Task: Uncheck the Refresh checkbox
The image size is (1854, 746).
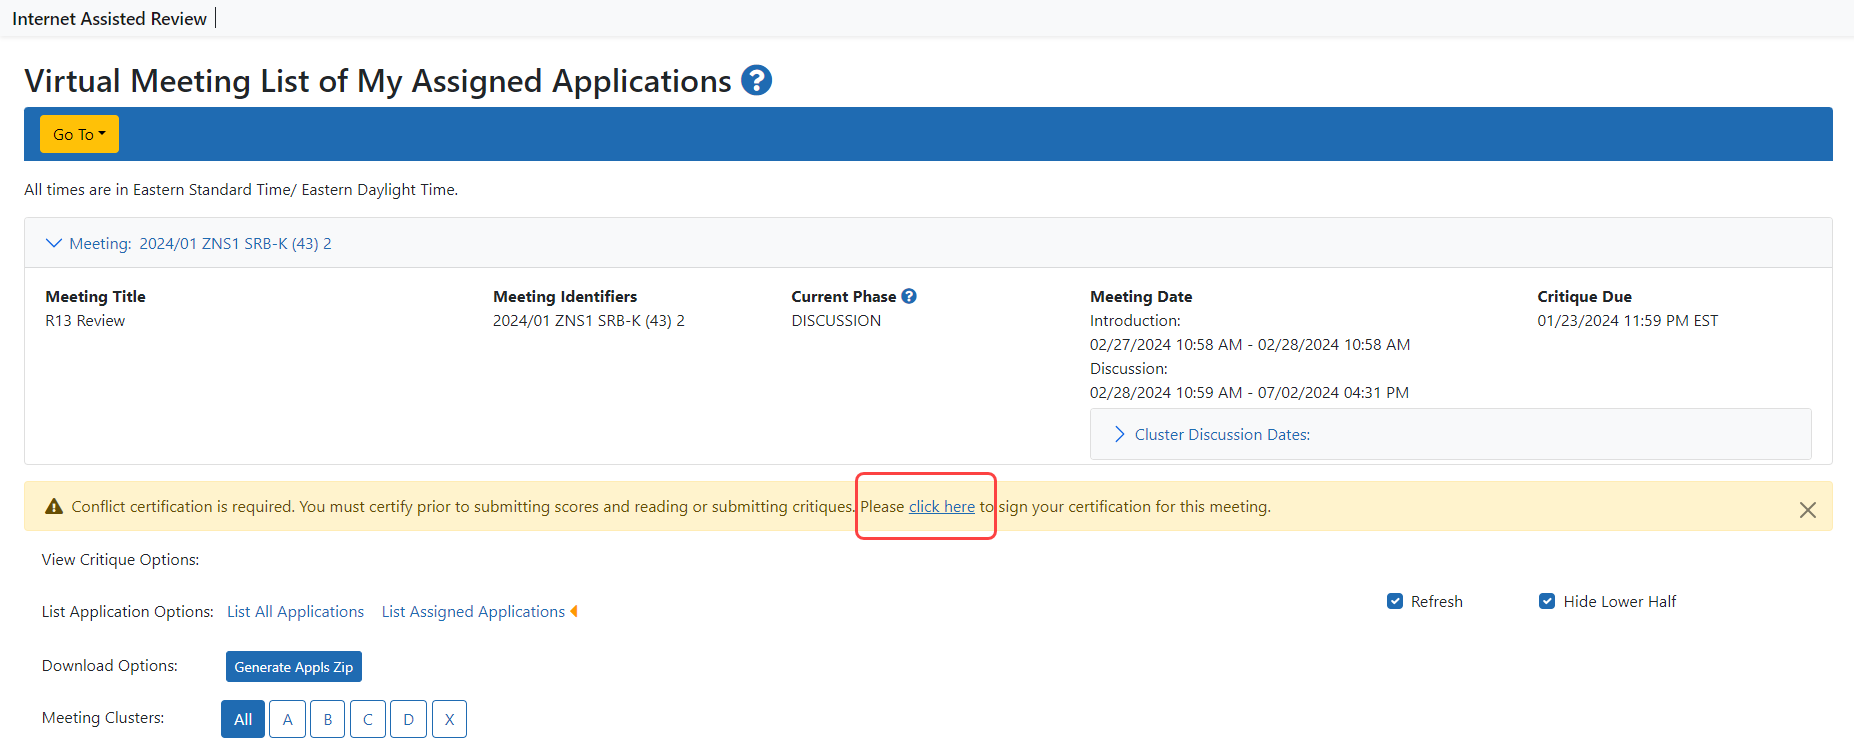Action: pos(1395,601)
